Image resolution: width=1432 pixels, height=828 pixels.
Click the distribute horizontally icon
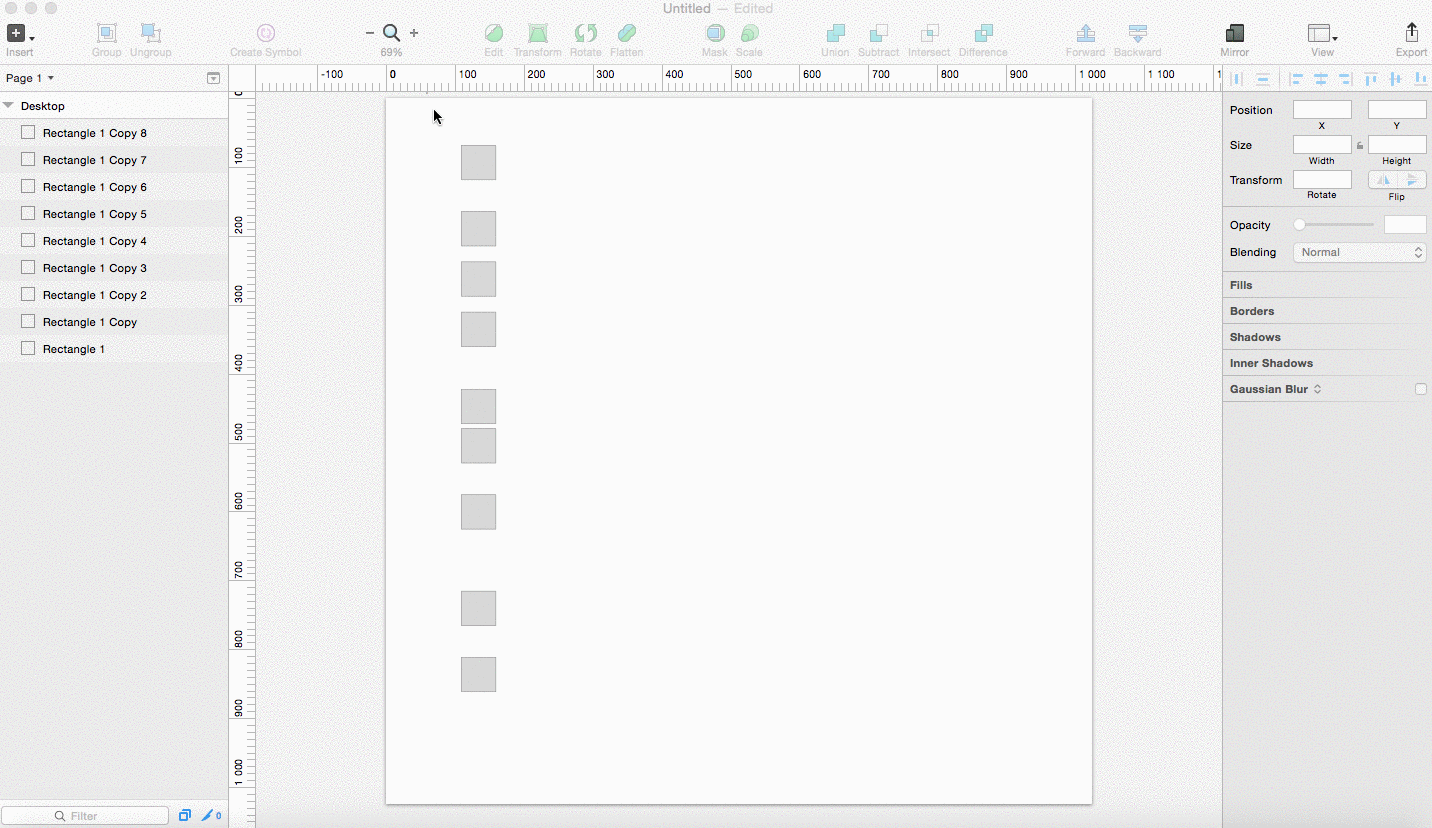click(1237, 79)
